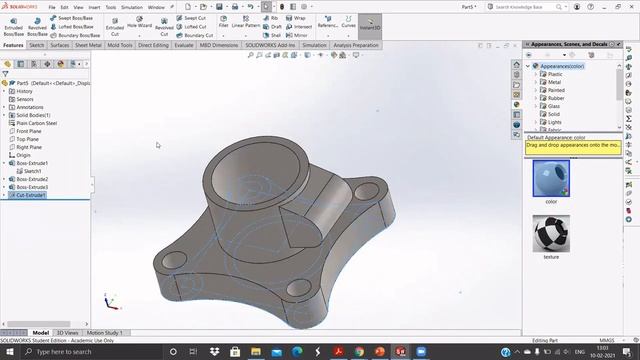Select the Extruded Boss/Base tool

13,27
